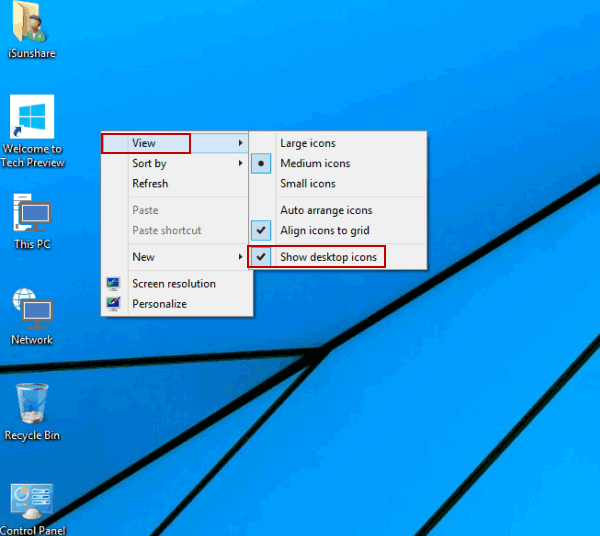
Task: Expand the Sort by submenu arrow
Action: coord(240,163)
